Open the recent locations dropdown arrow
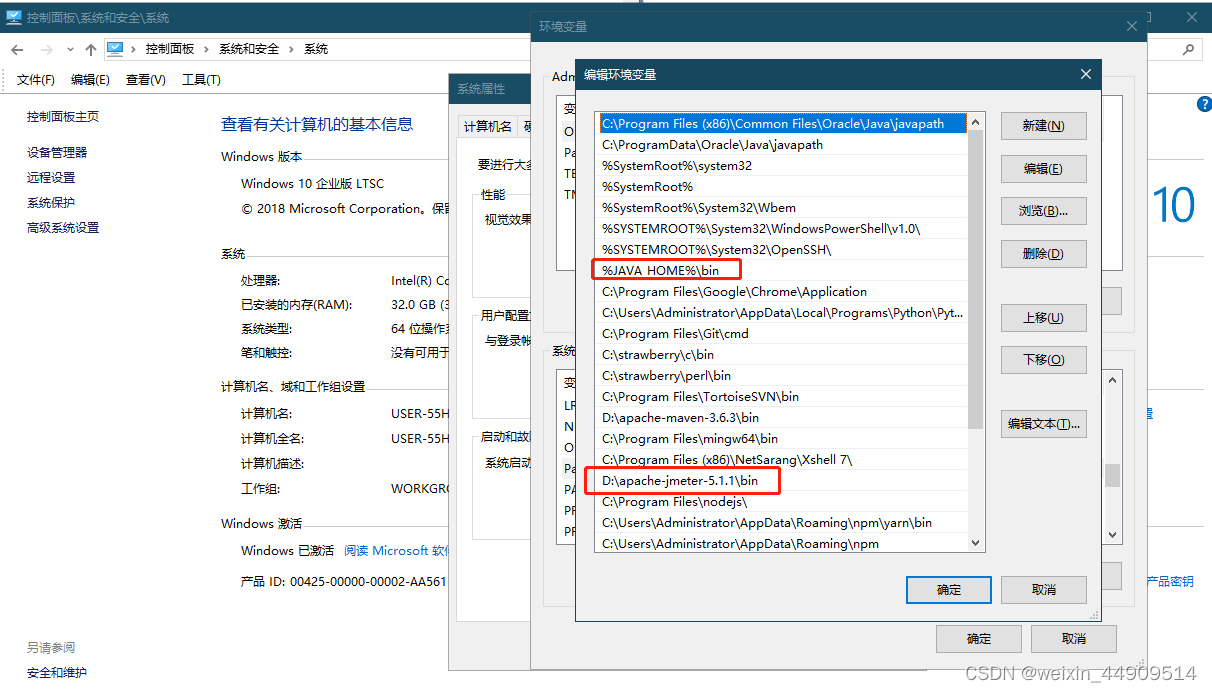Screen dimensions: 1212x692 click(70, 49)
